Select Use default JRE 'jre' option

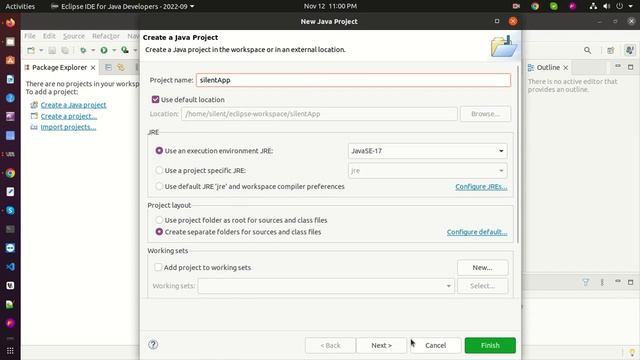[x=159, y=186]
